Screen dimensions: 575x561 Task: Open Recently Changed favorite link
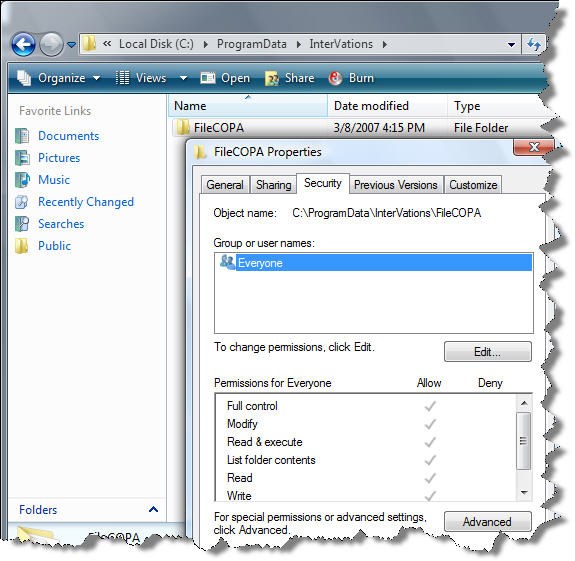tap(86, 202)
